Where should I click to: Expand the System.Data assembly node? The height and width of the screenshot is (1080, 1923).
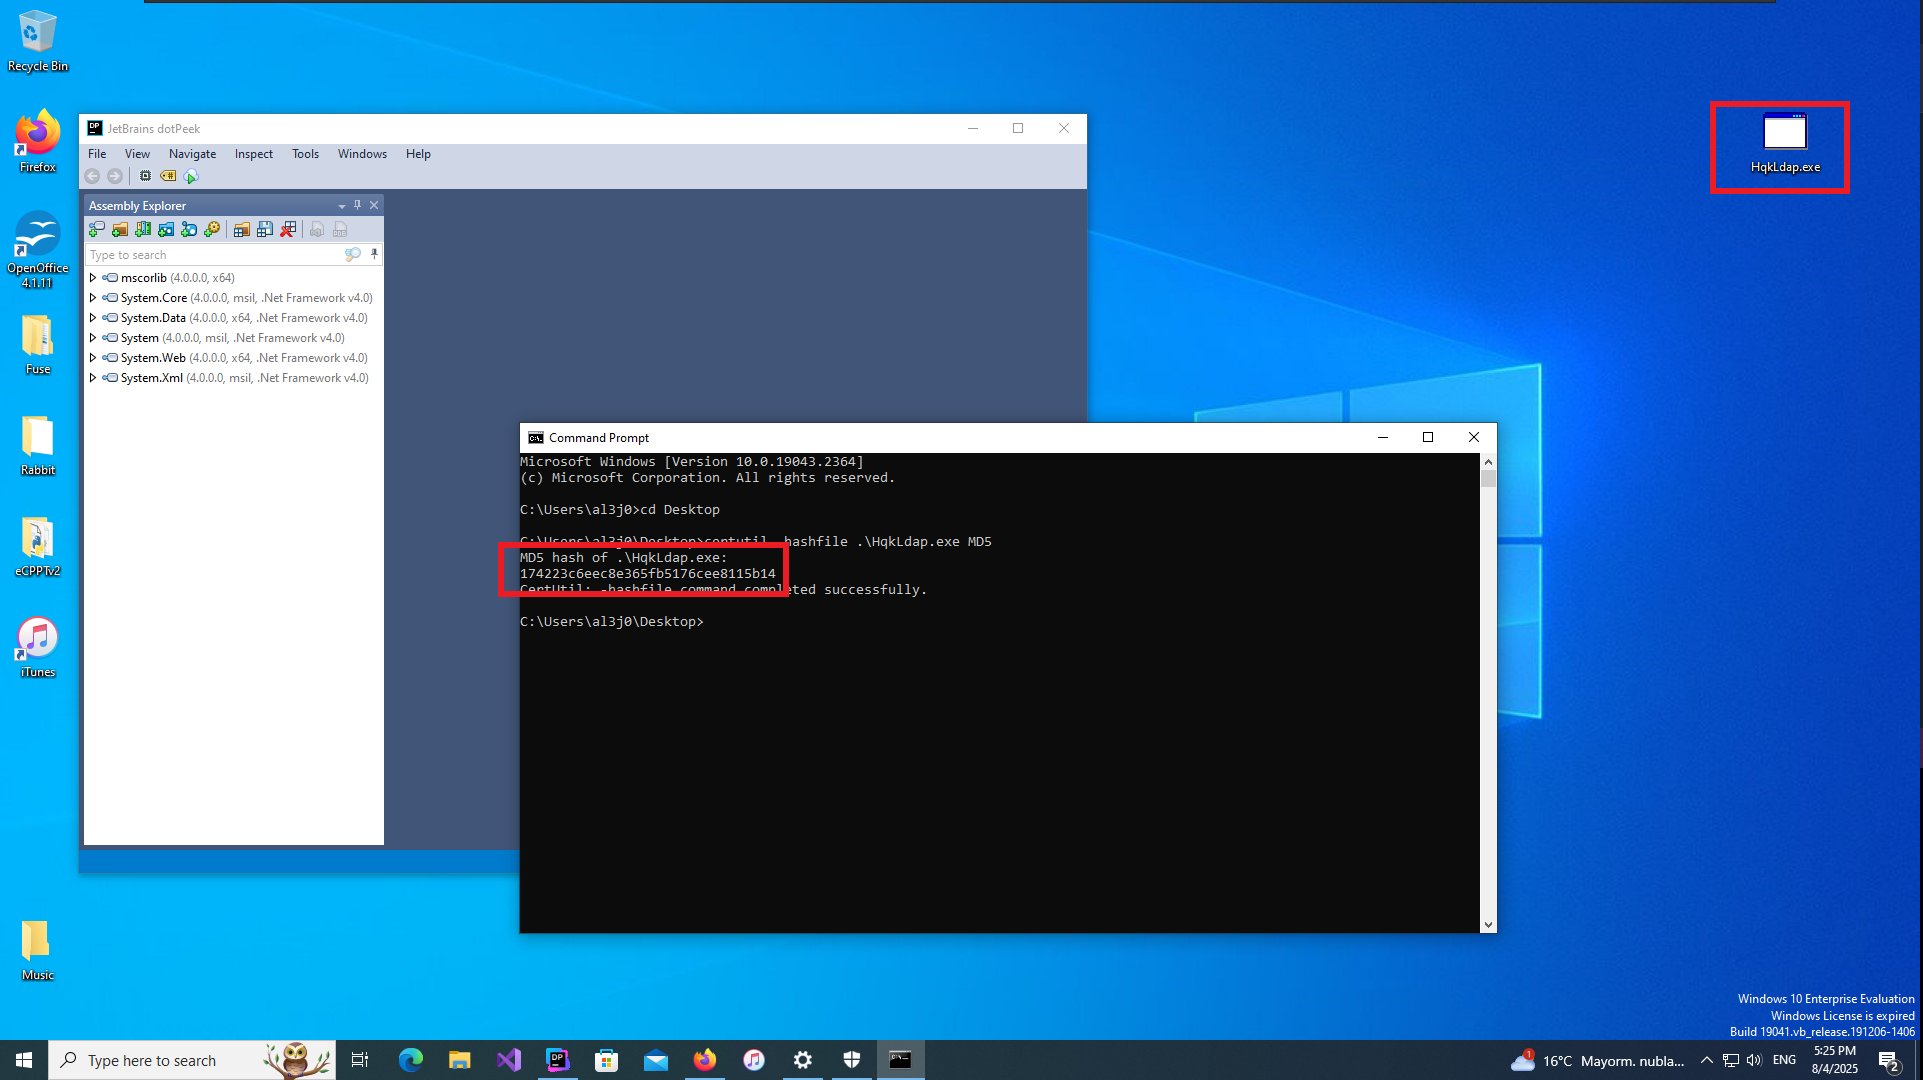tap(93, 318)
